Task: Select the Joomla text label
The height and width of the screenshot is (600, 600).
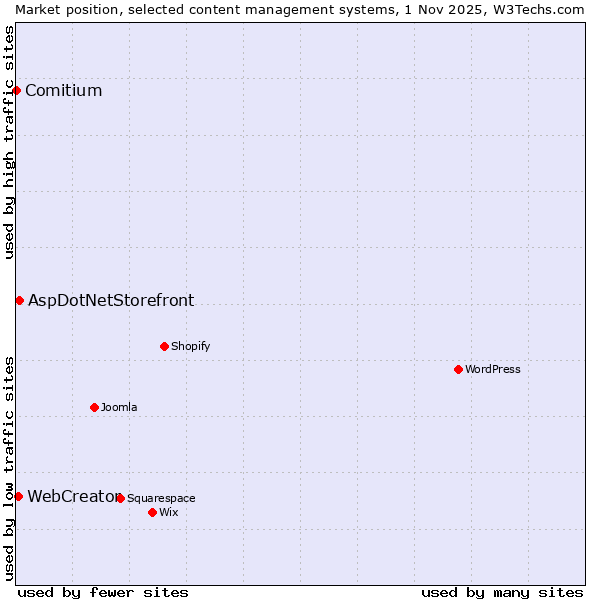Action: [119, 407]
